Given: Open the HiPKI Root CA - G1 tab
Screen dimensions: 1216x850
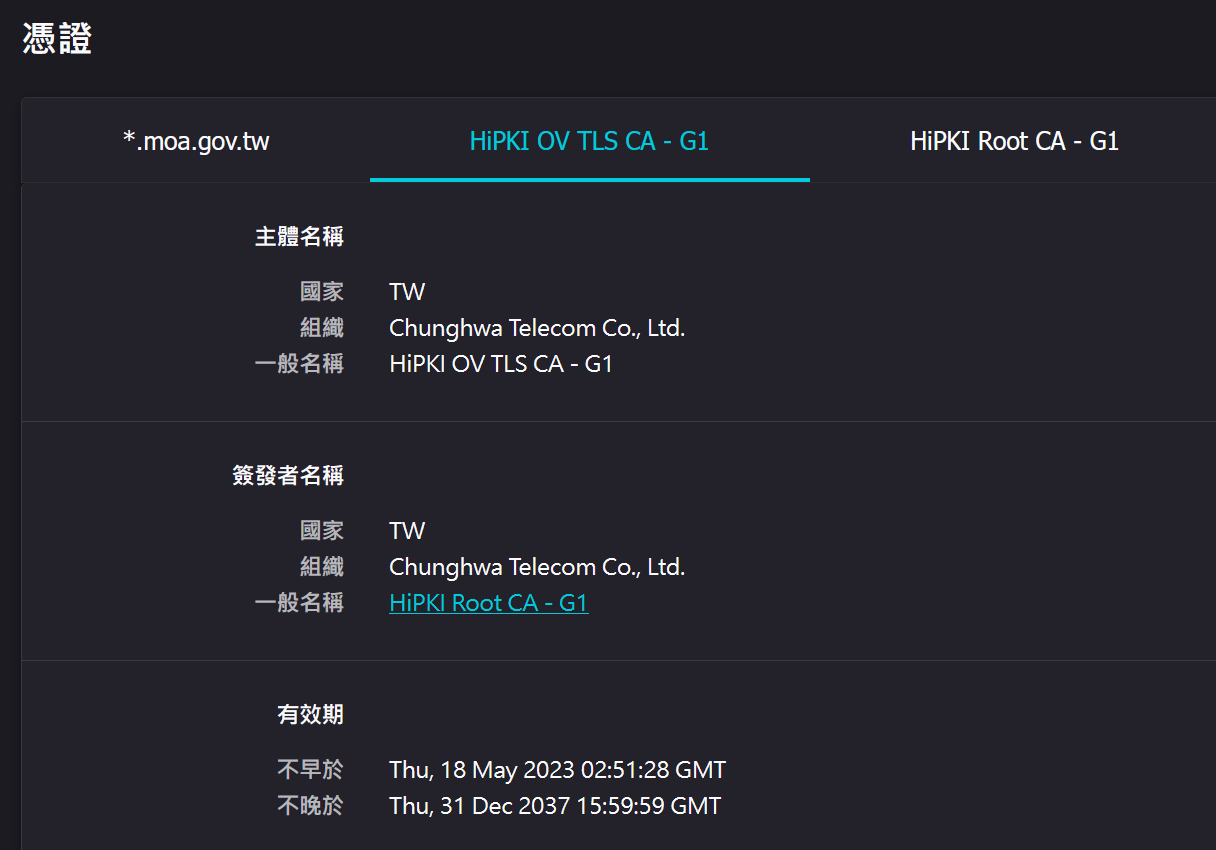Looking at the screenshot, I should point(1014,141).
